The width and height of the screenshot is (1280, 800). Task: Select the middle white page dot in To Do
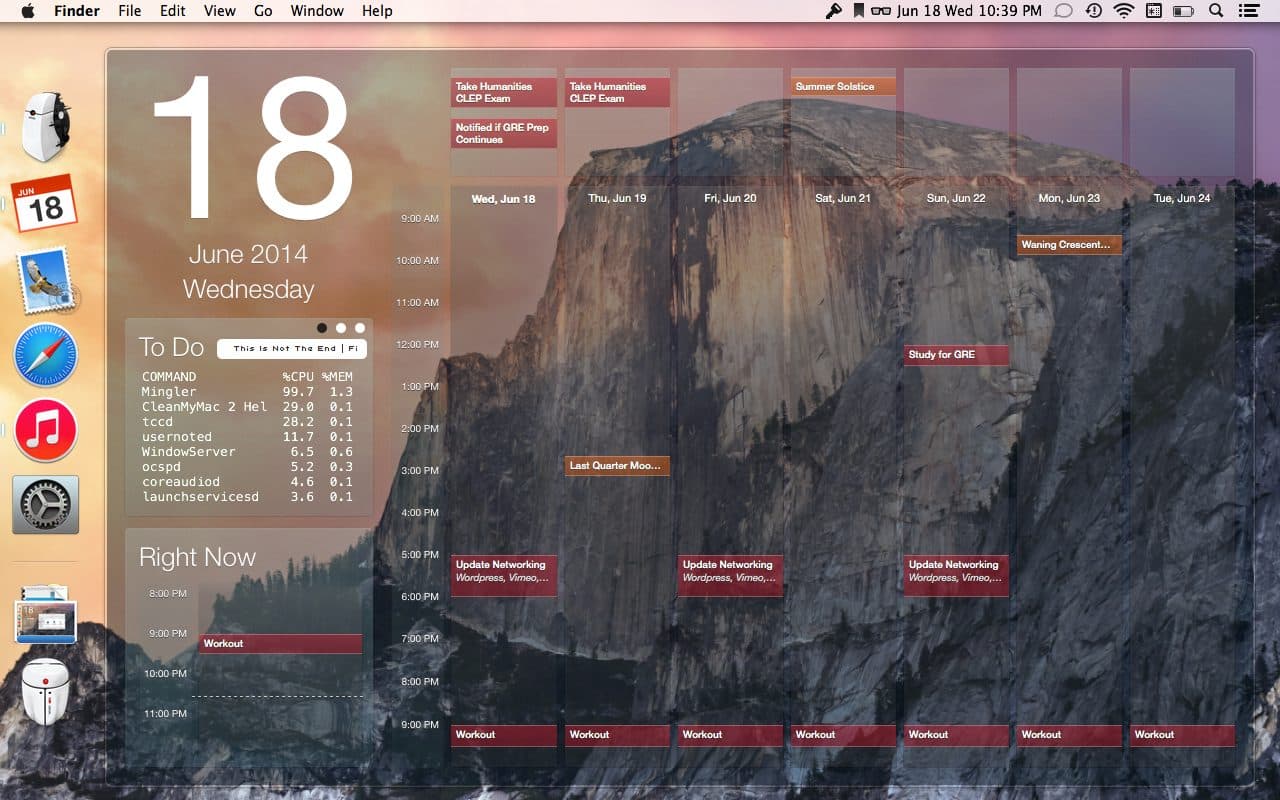tap(341, 328)
